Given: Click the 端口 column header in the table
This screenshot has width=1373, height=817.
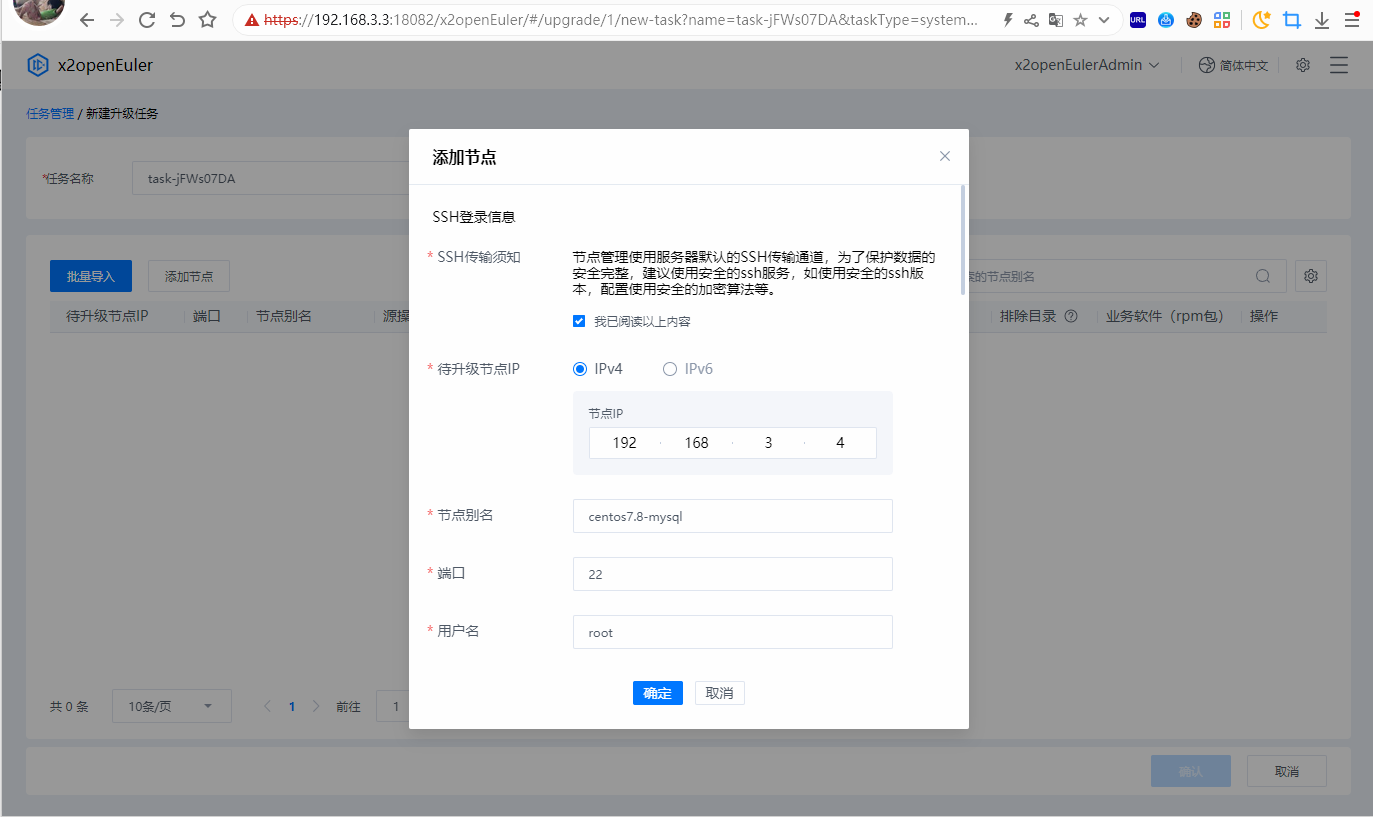Looking at the screenshot, I should 207,316.
